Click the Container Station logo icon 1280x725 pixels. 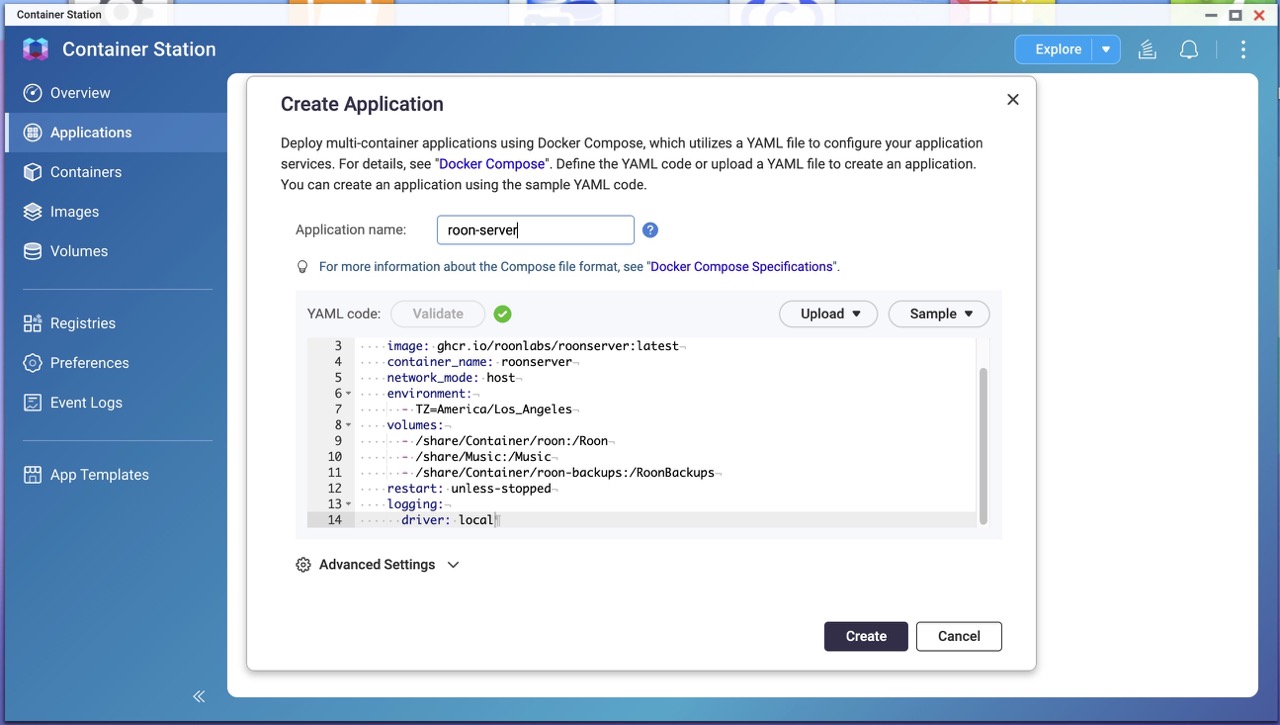[x=35, y=49]
